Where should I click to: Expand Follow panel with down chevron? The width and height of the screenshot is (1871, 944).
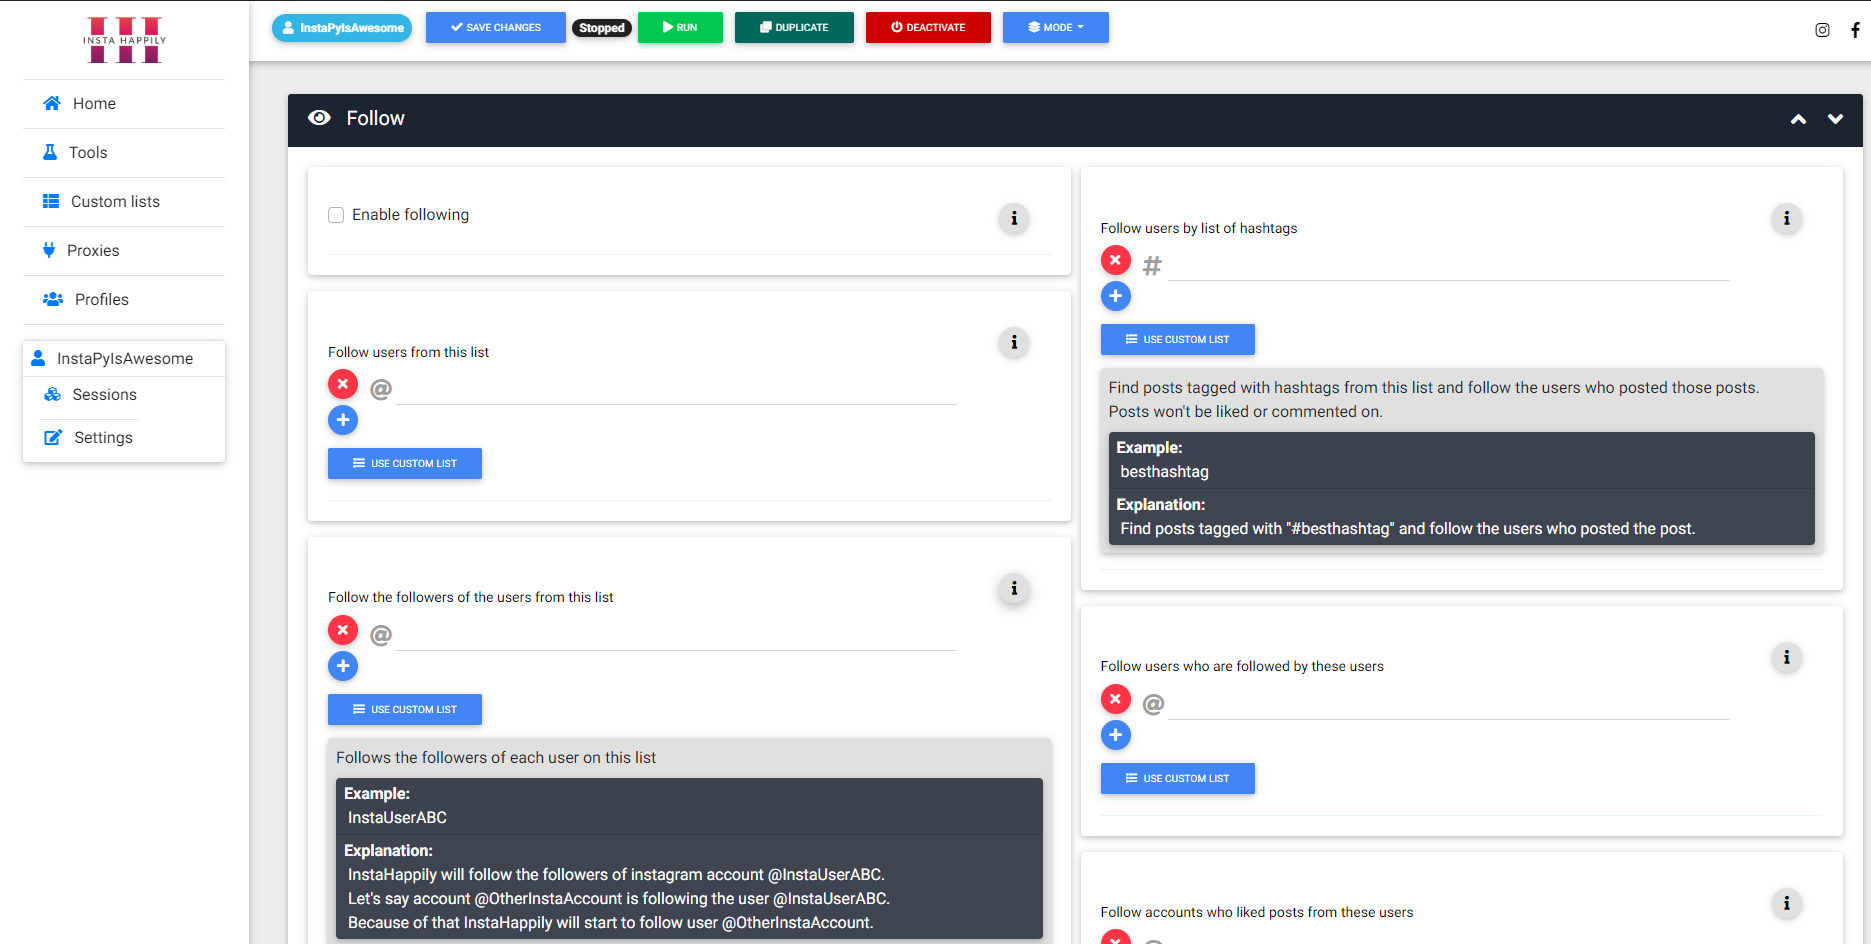[x=1836, y=119]
